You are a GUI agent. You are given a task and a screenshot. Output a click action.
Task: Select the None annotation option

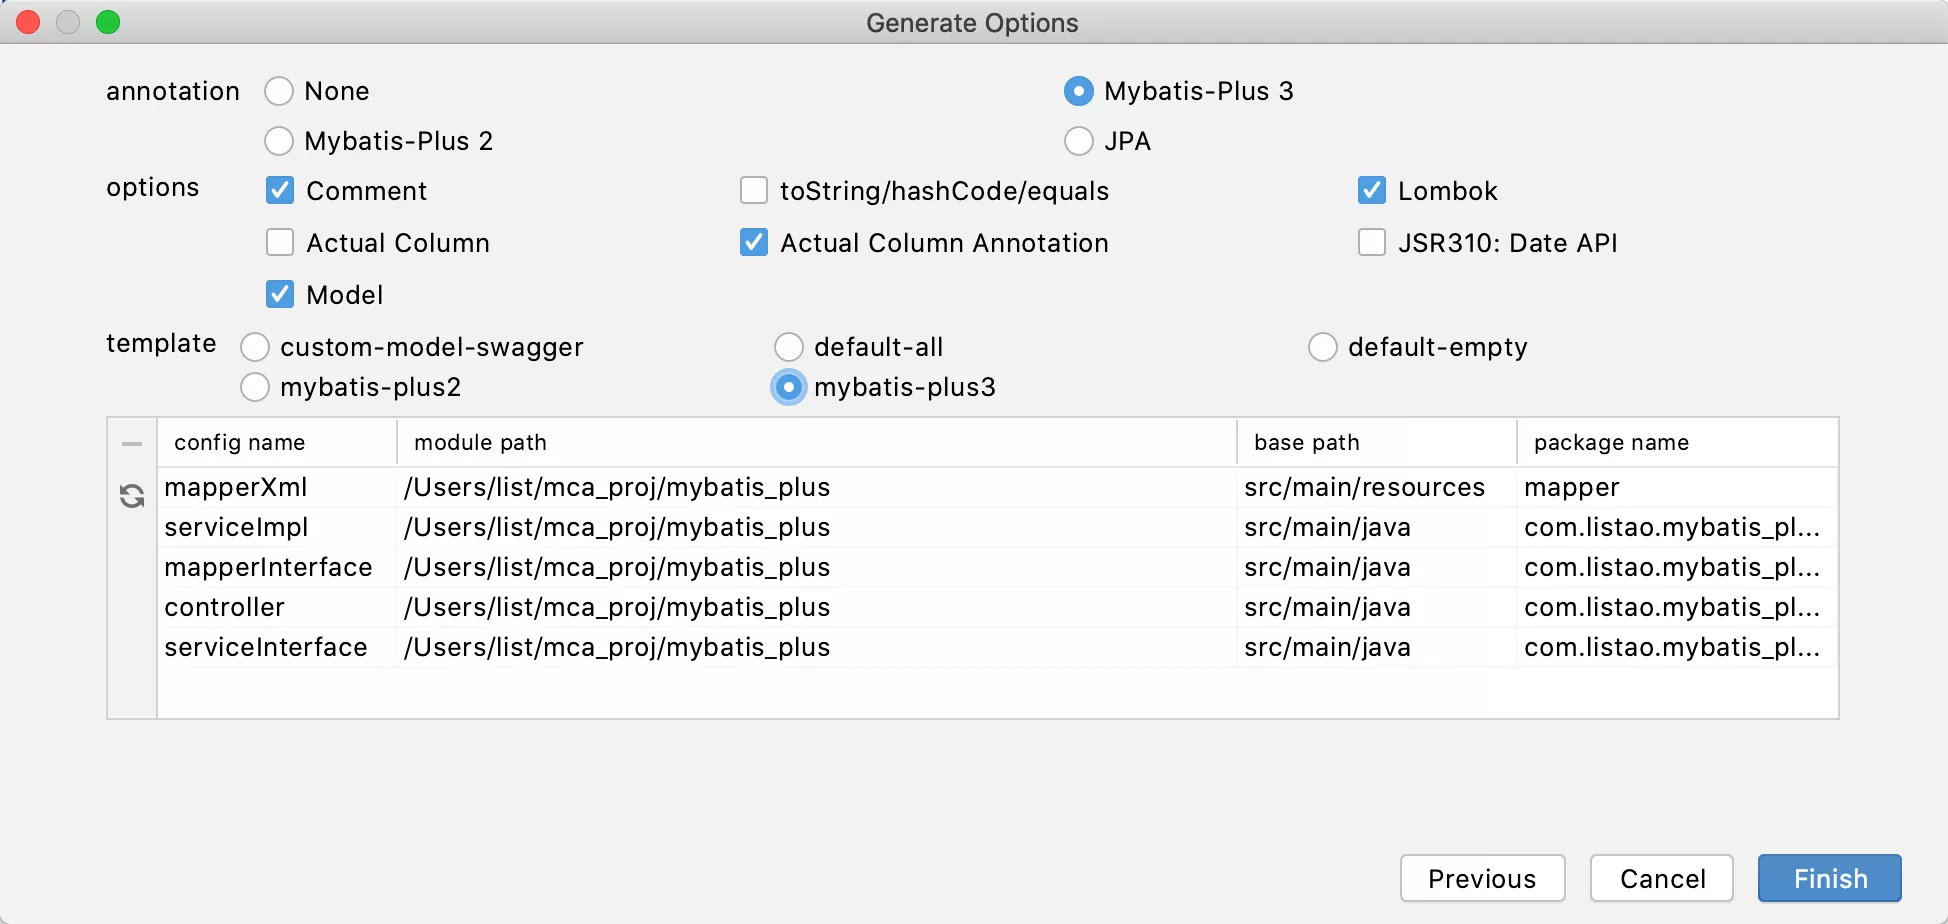click(278, 91)
